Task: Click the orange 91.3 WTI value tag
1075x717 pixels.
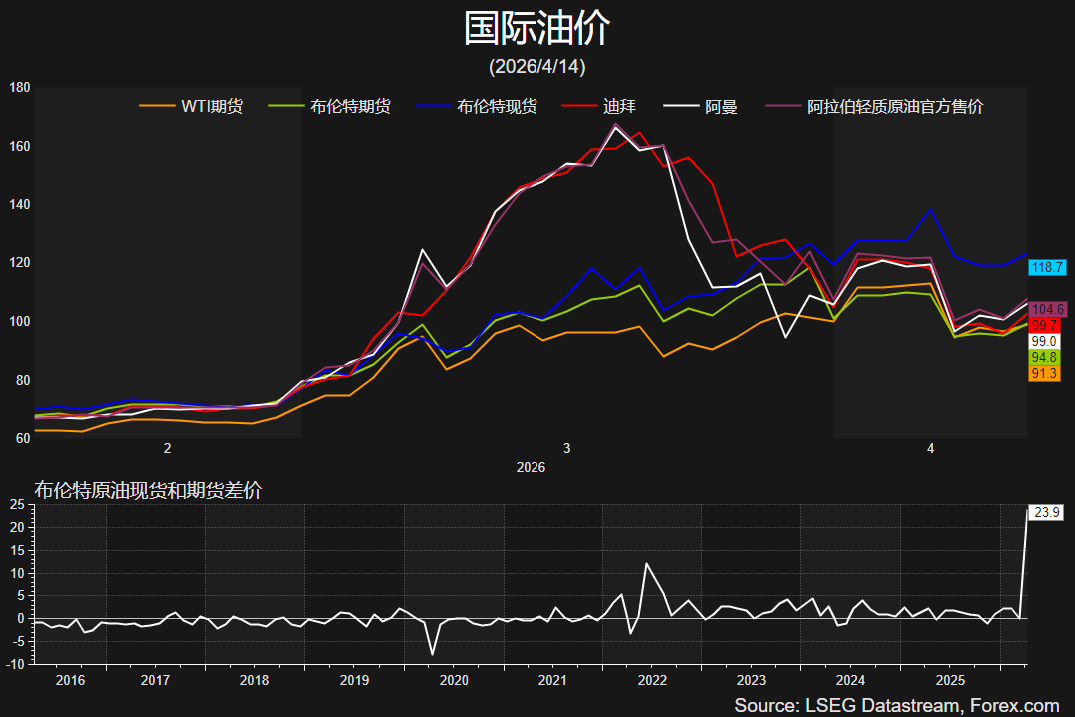Action: (1044, 373)
